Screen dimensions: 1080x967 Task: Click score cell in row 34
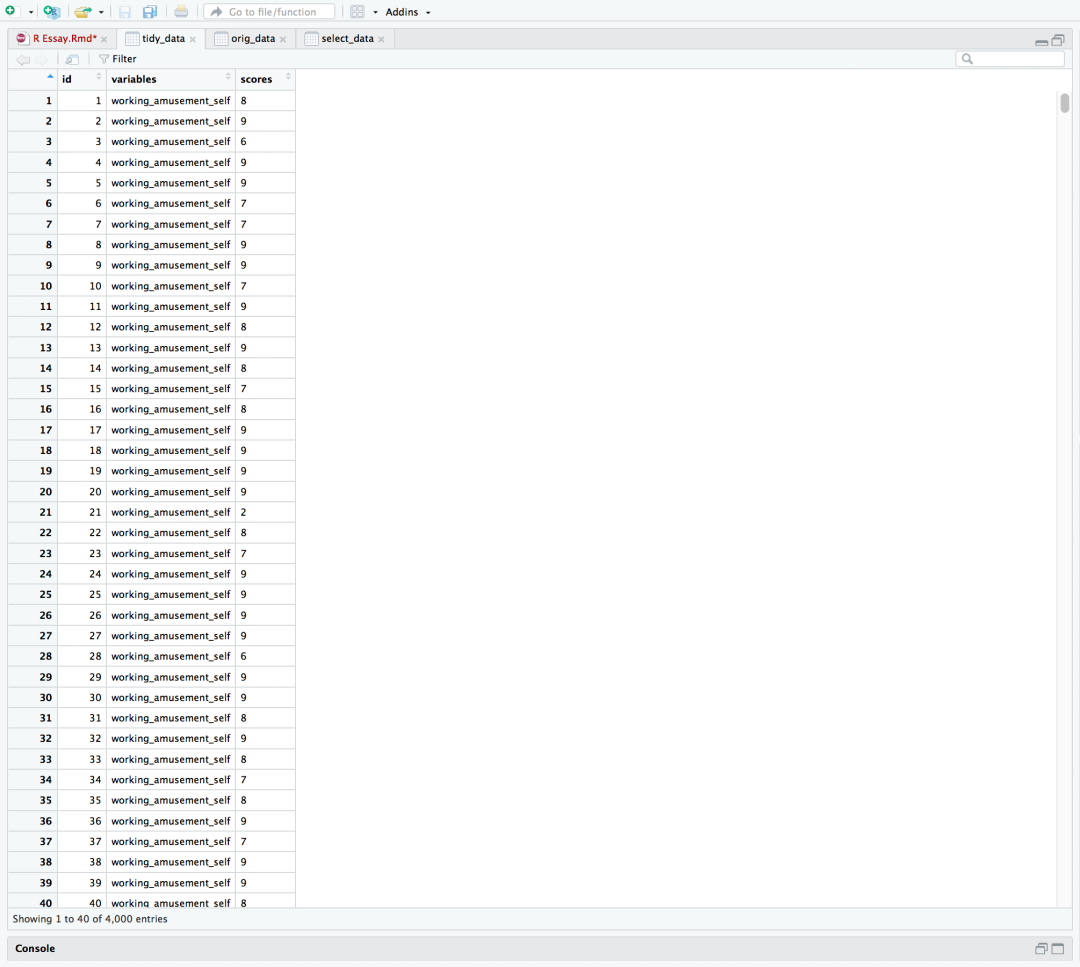(265, 780)
